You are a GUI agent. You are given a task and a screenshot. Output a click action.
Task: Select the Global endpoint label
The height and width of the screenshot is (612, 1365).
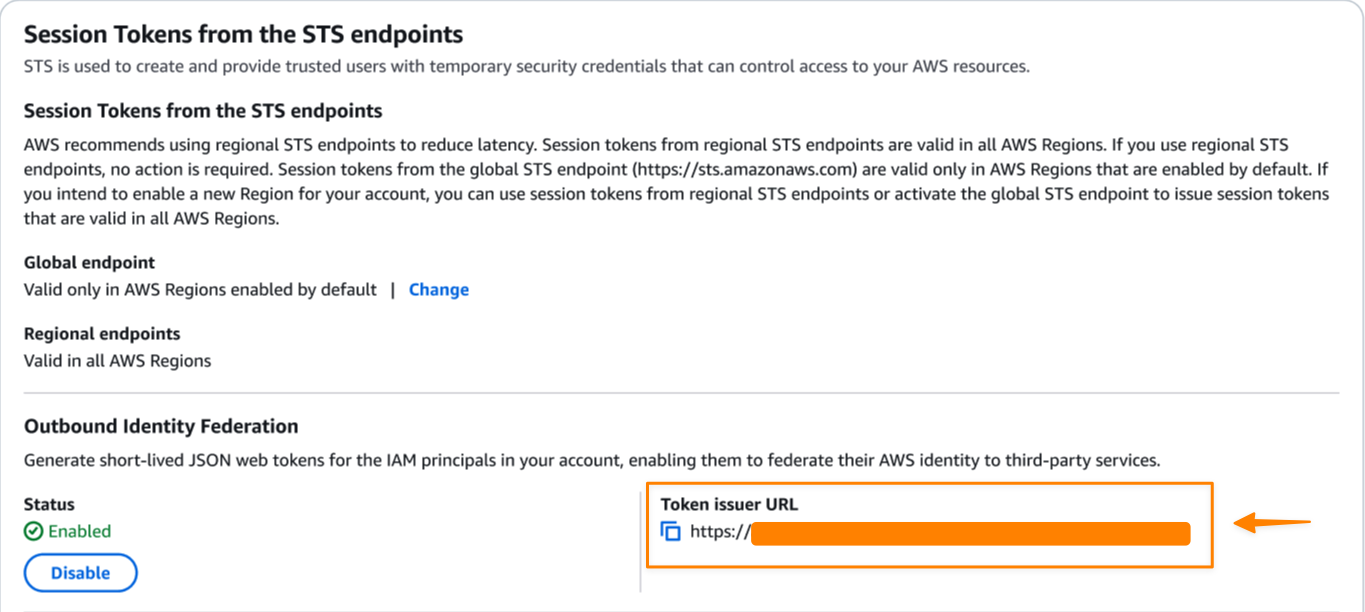[89, 263]
